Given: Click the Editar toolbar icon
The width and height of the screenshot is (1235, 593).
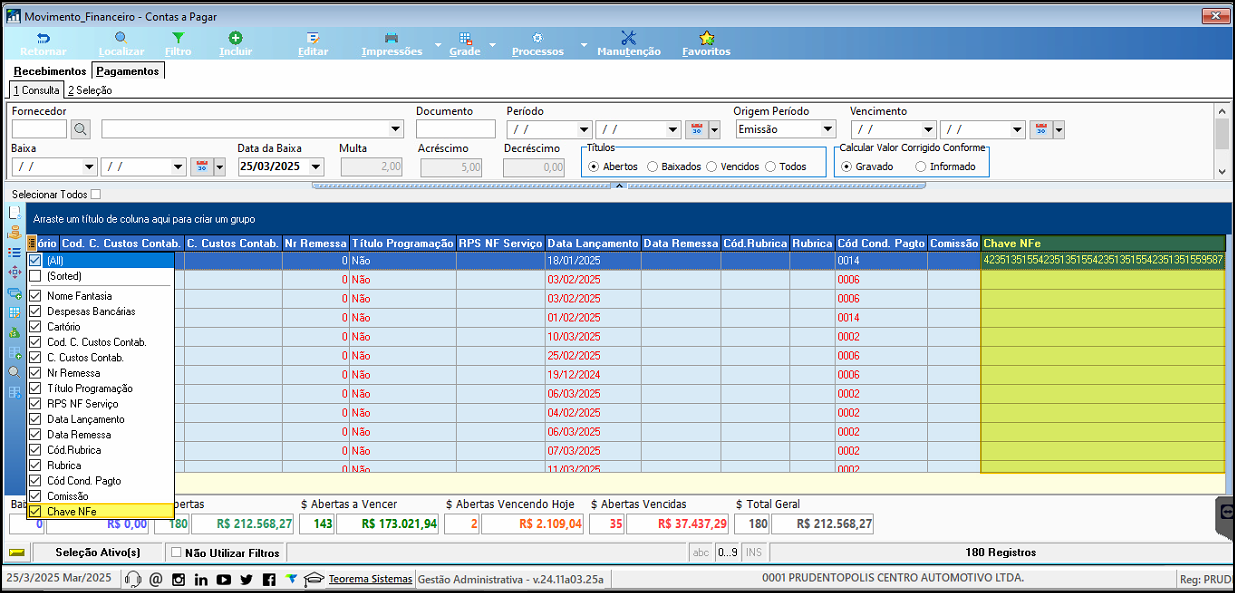Looking at the screenshot, I should point(313,38).
